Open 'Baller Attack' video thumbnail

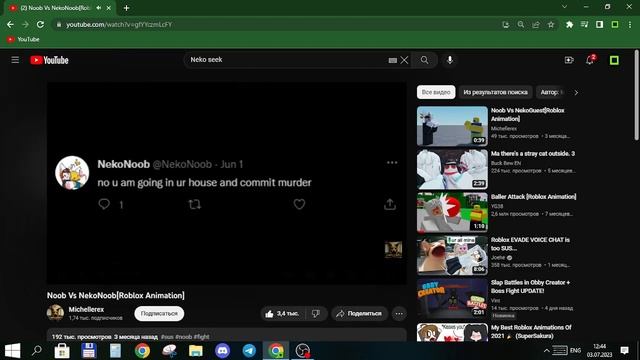(x=452, y=212)
